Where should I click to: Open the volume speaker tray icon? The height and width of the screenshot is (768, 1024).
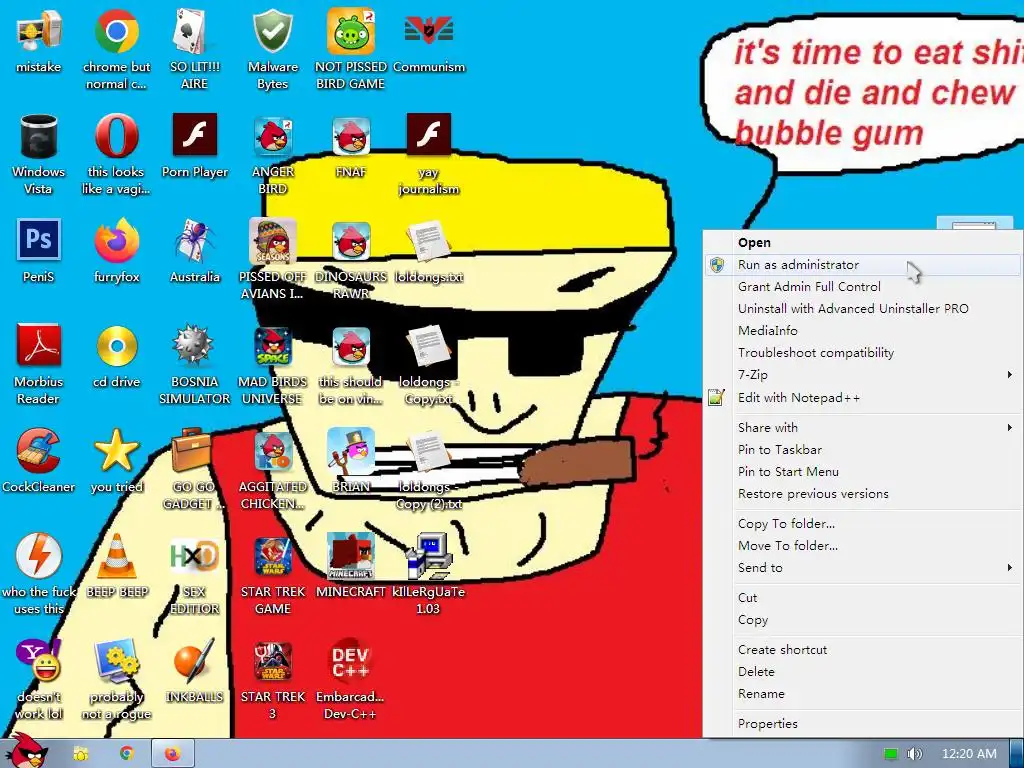coord(915,754)
